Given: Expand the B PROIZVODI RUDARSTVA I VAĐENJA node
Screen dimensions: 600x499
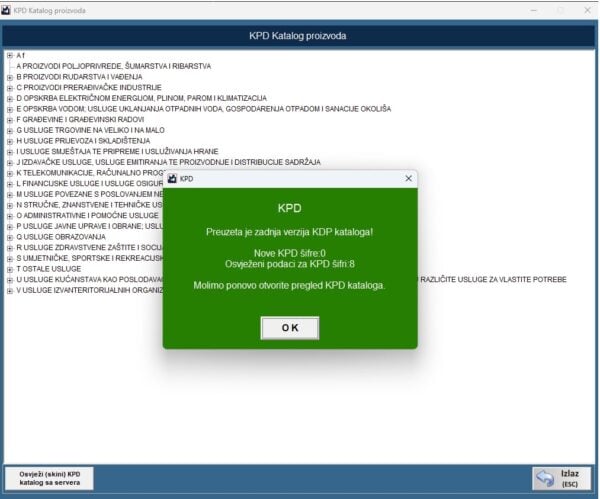Looking at the screenshot, I should click(x=10, y=76).
